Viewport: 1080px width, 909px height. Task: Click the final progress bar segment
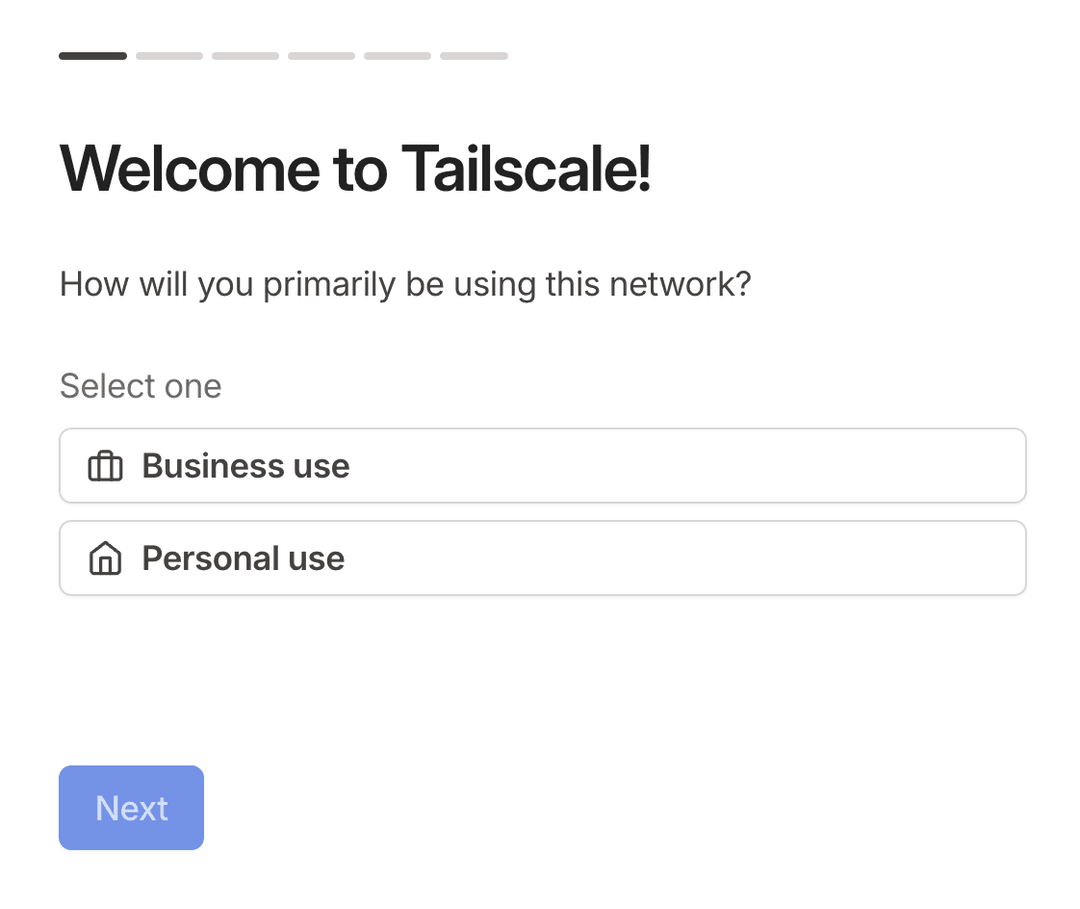(473, 56)
